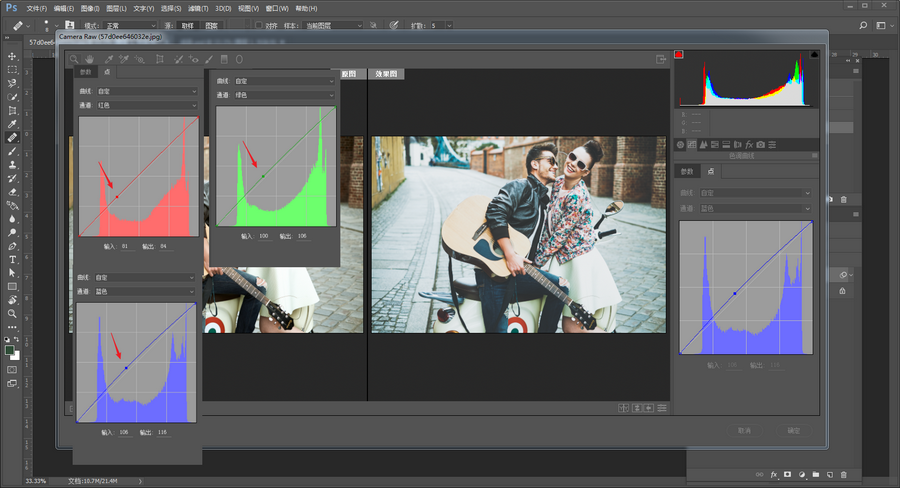Image resolution: width=900 pixels, height=488 pixels.
Task: Choose the Zoom tool in Camera Raw toolbar
Action: 74,60
